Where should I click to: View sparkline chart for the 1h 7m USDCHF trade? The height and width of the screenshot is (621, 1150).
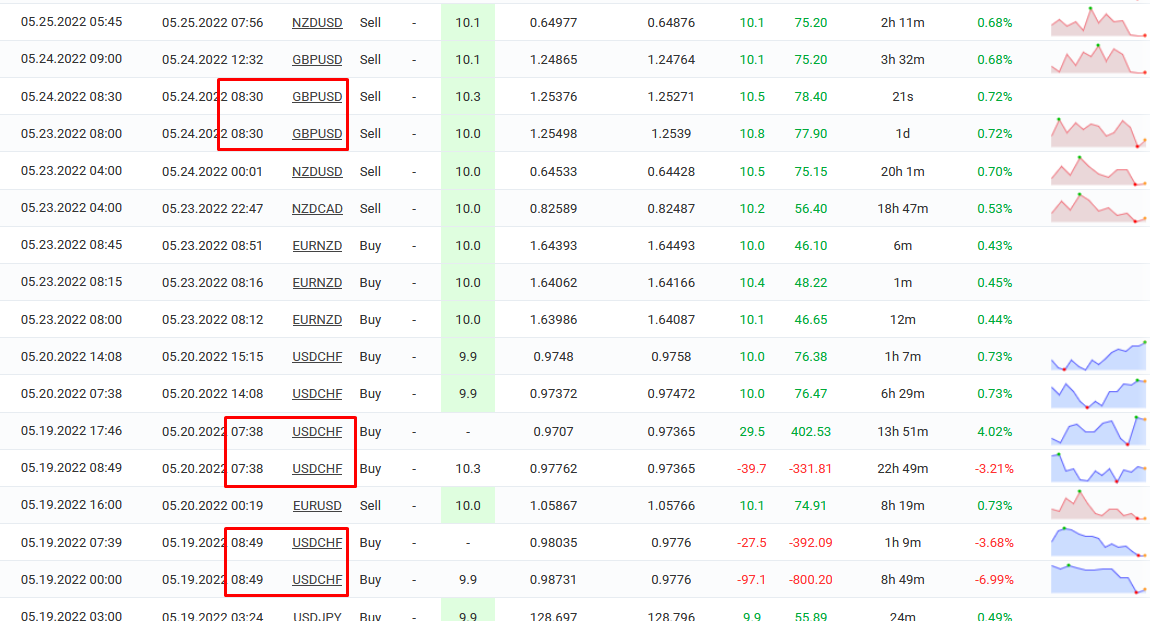click(x=1098, y=356)
